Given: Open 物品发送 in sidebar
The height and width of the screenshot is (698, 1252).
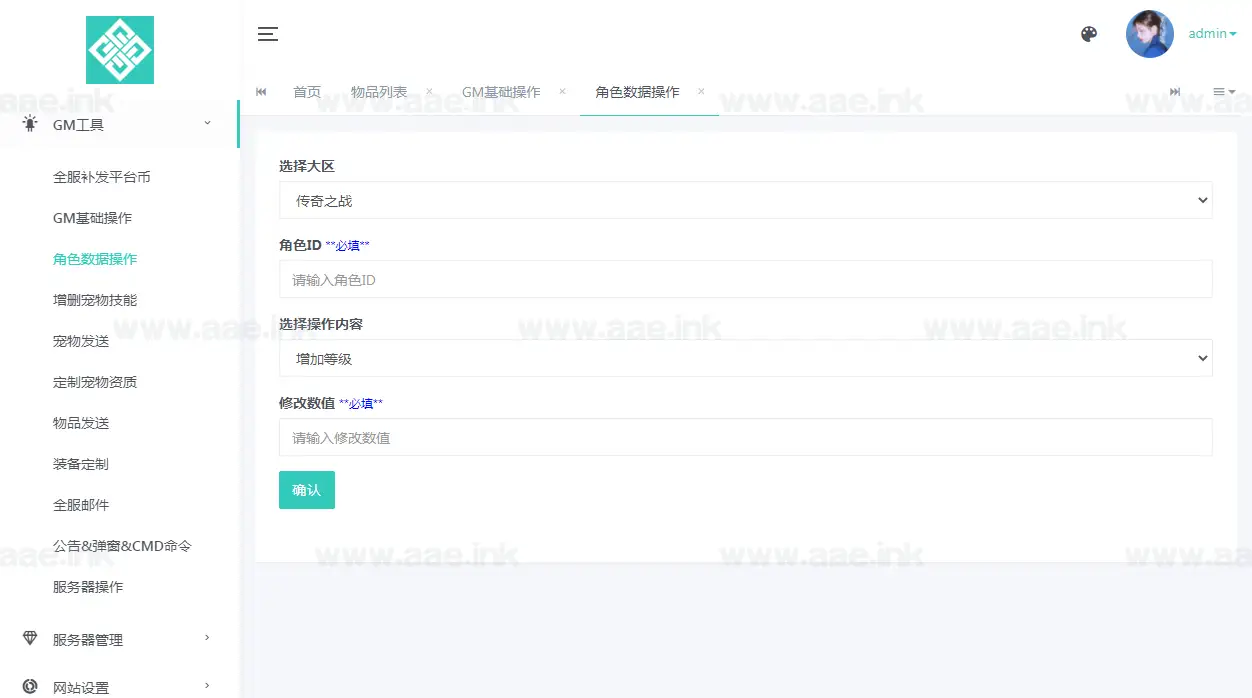Looking at the screenshot, I should click(81, 423).
